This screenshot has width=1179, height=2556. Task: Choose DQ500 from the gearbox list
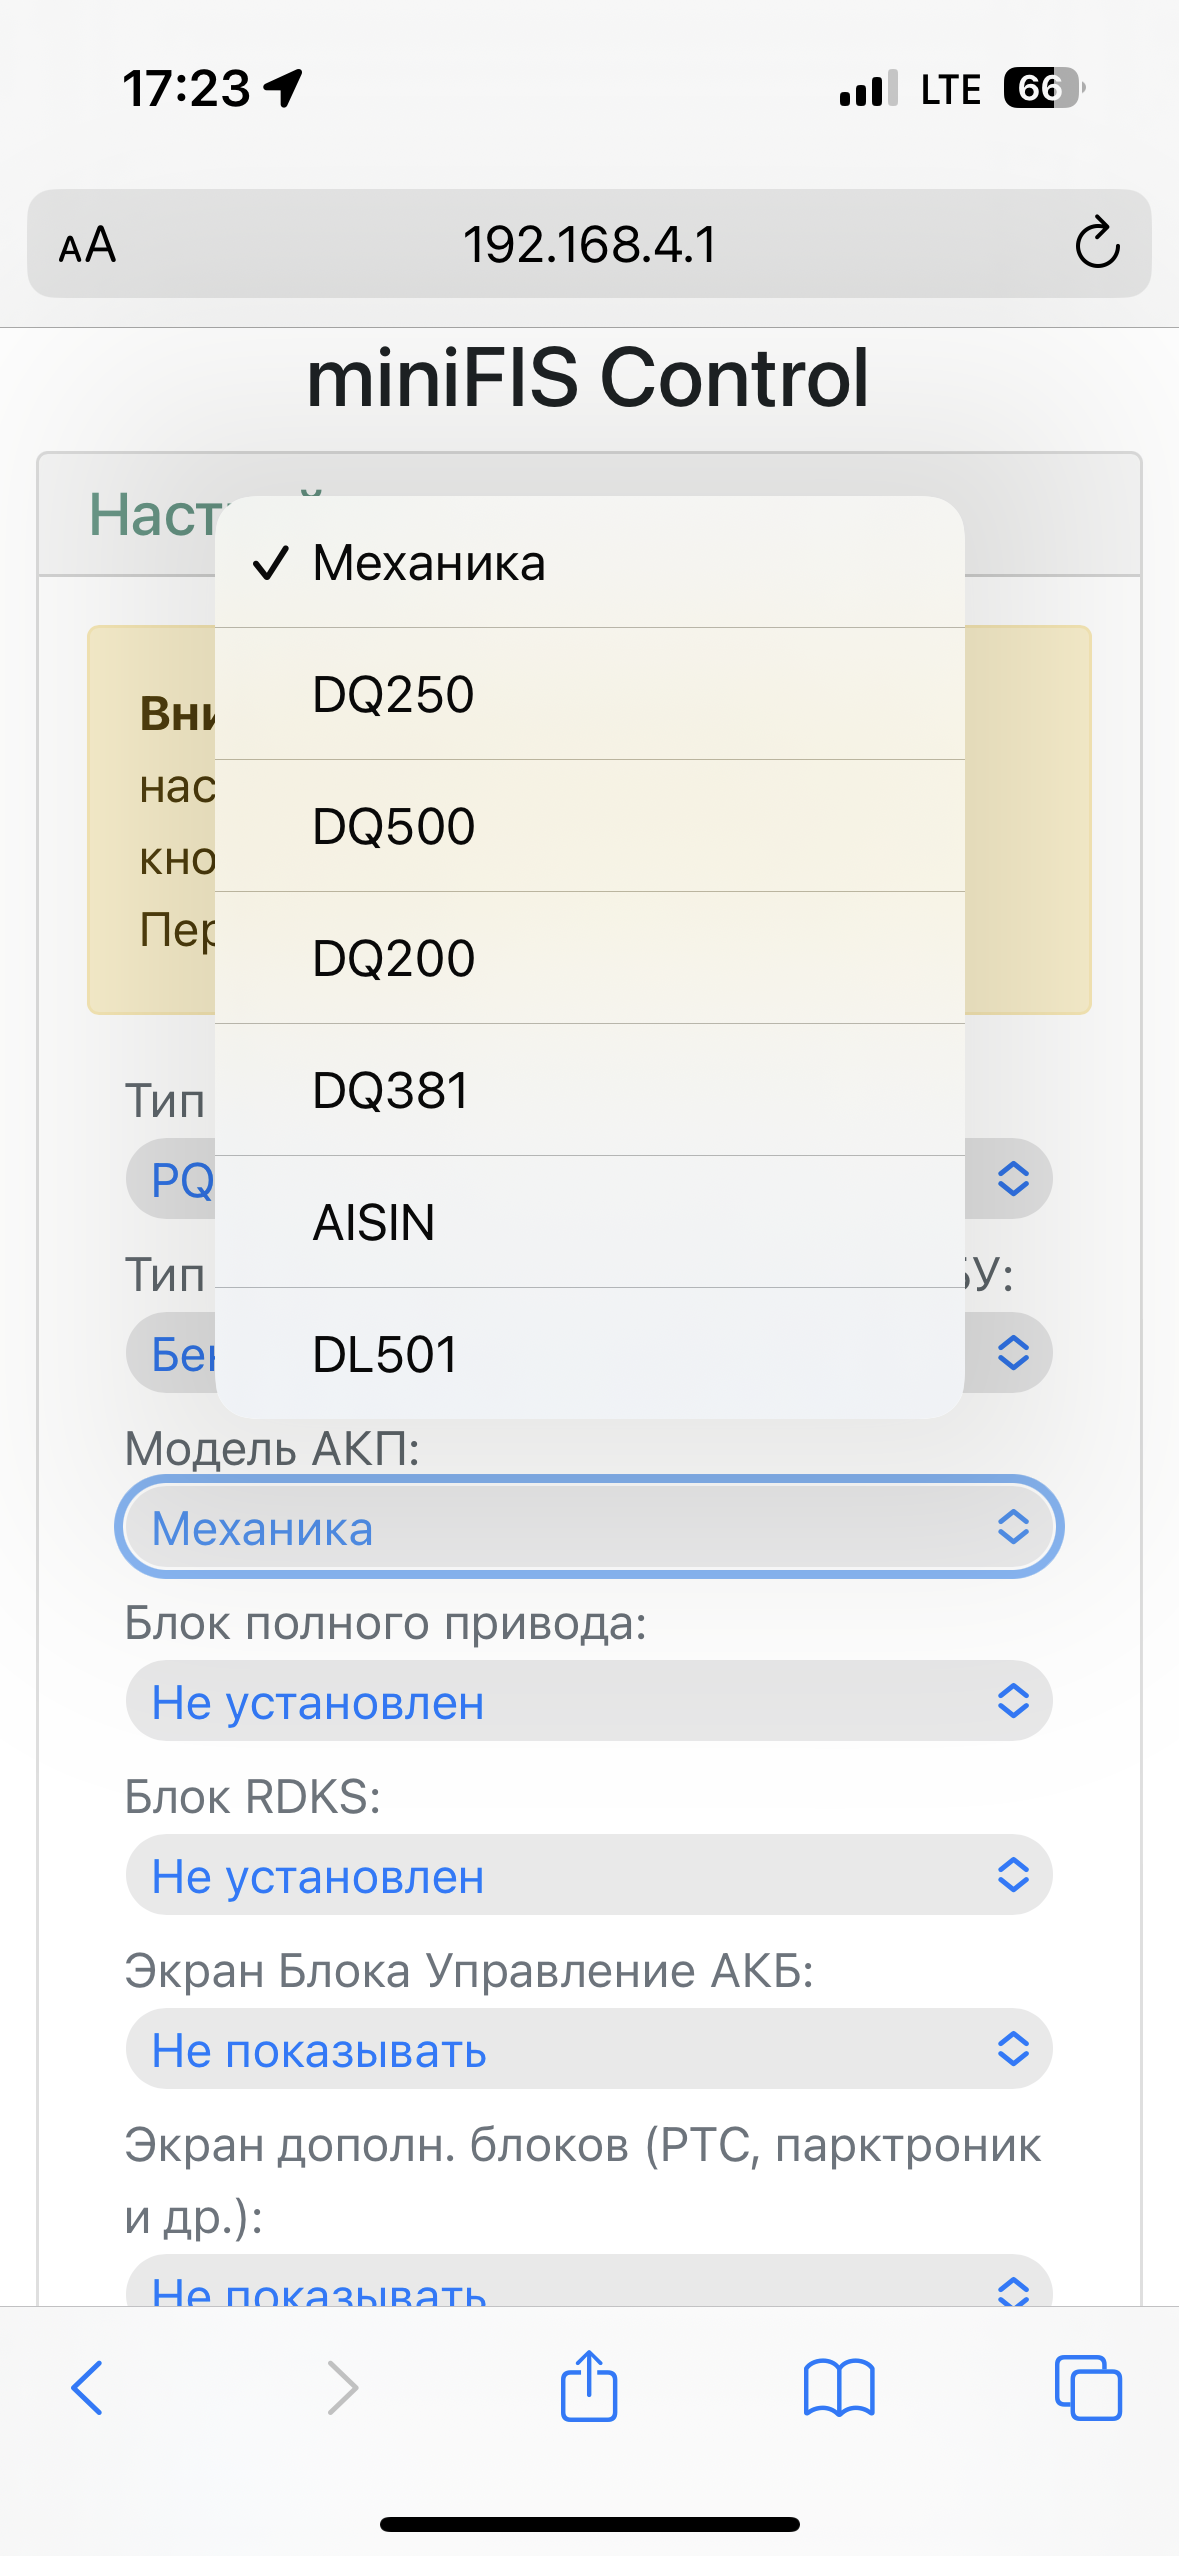590,826
